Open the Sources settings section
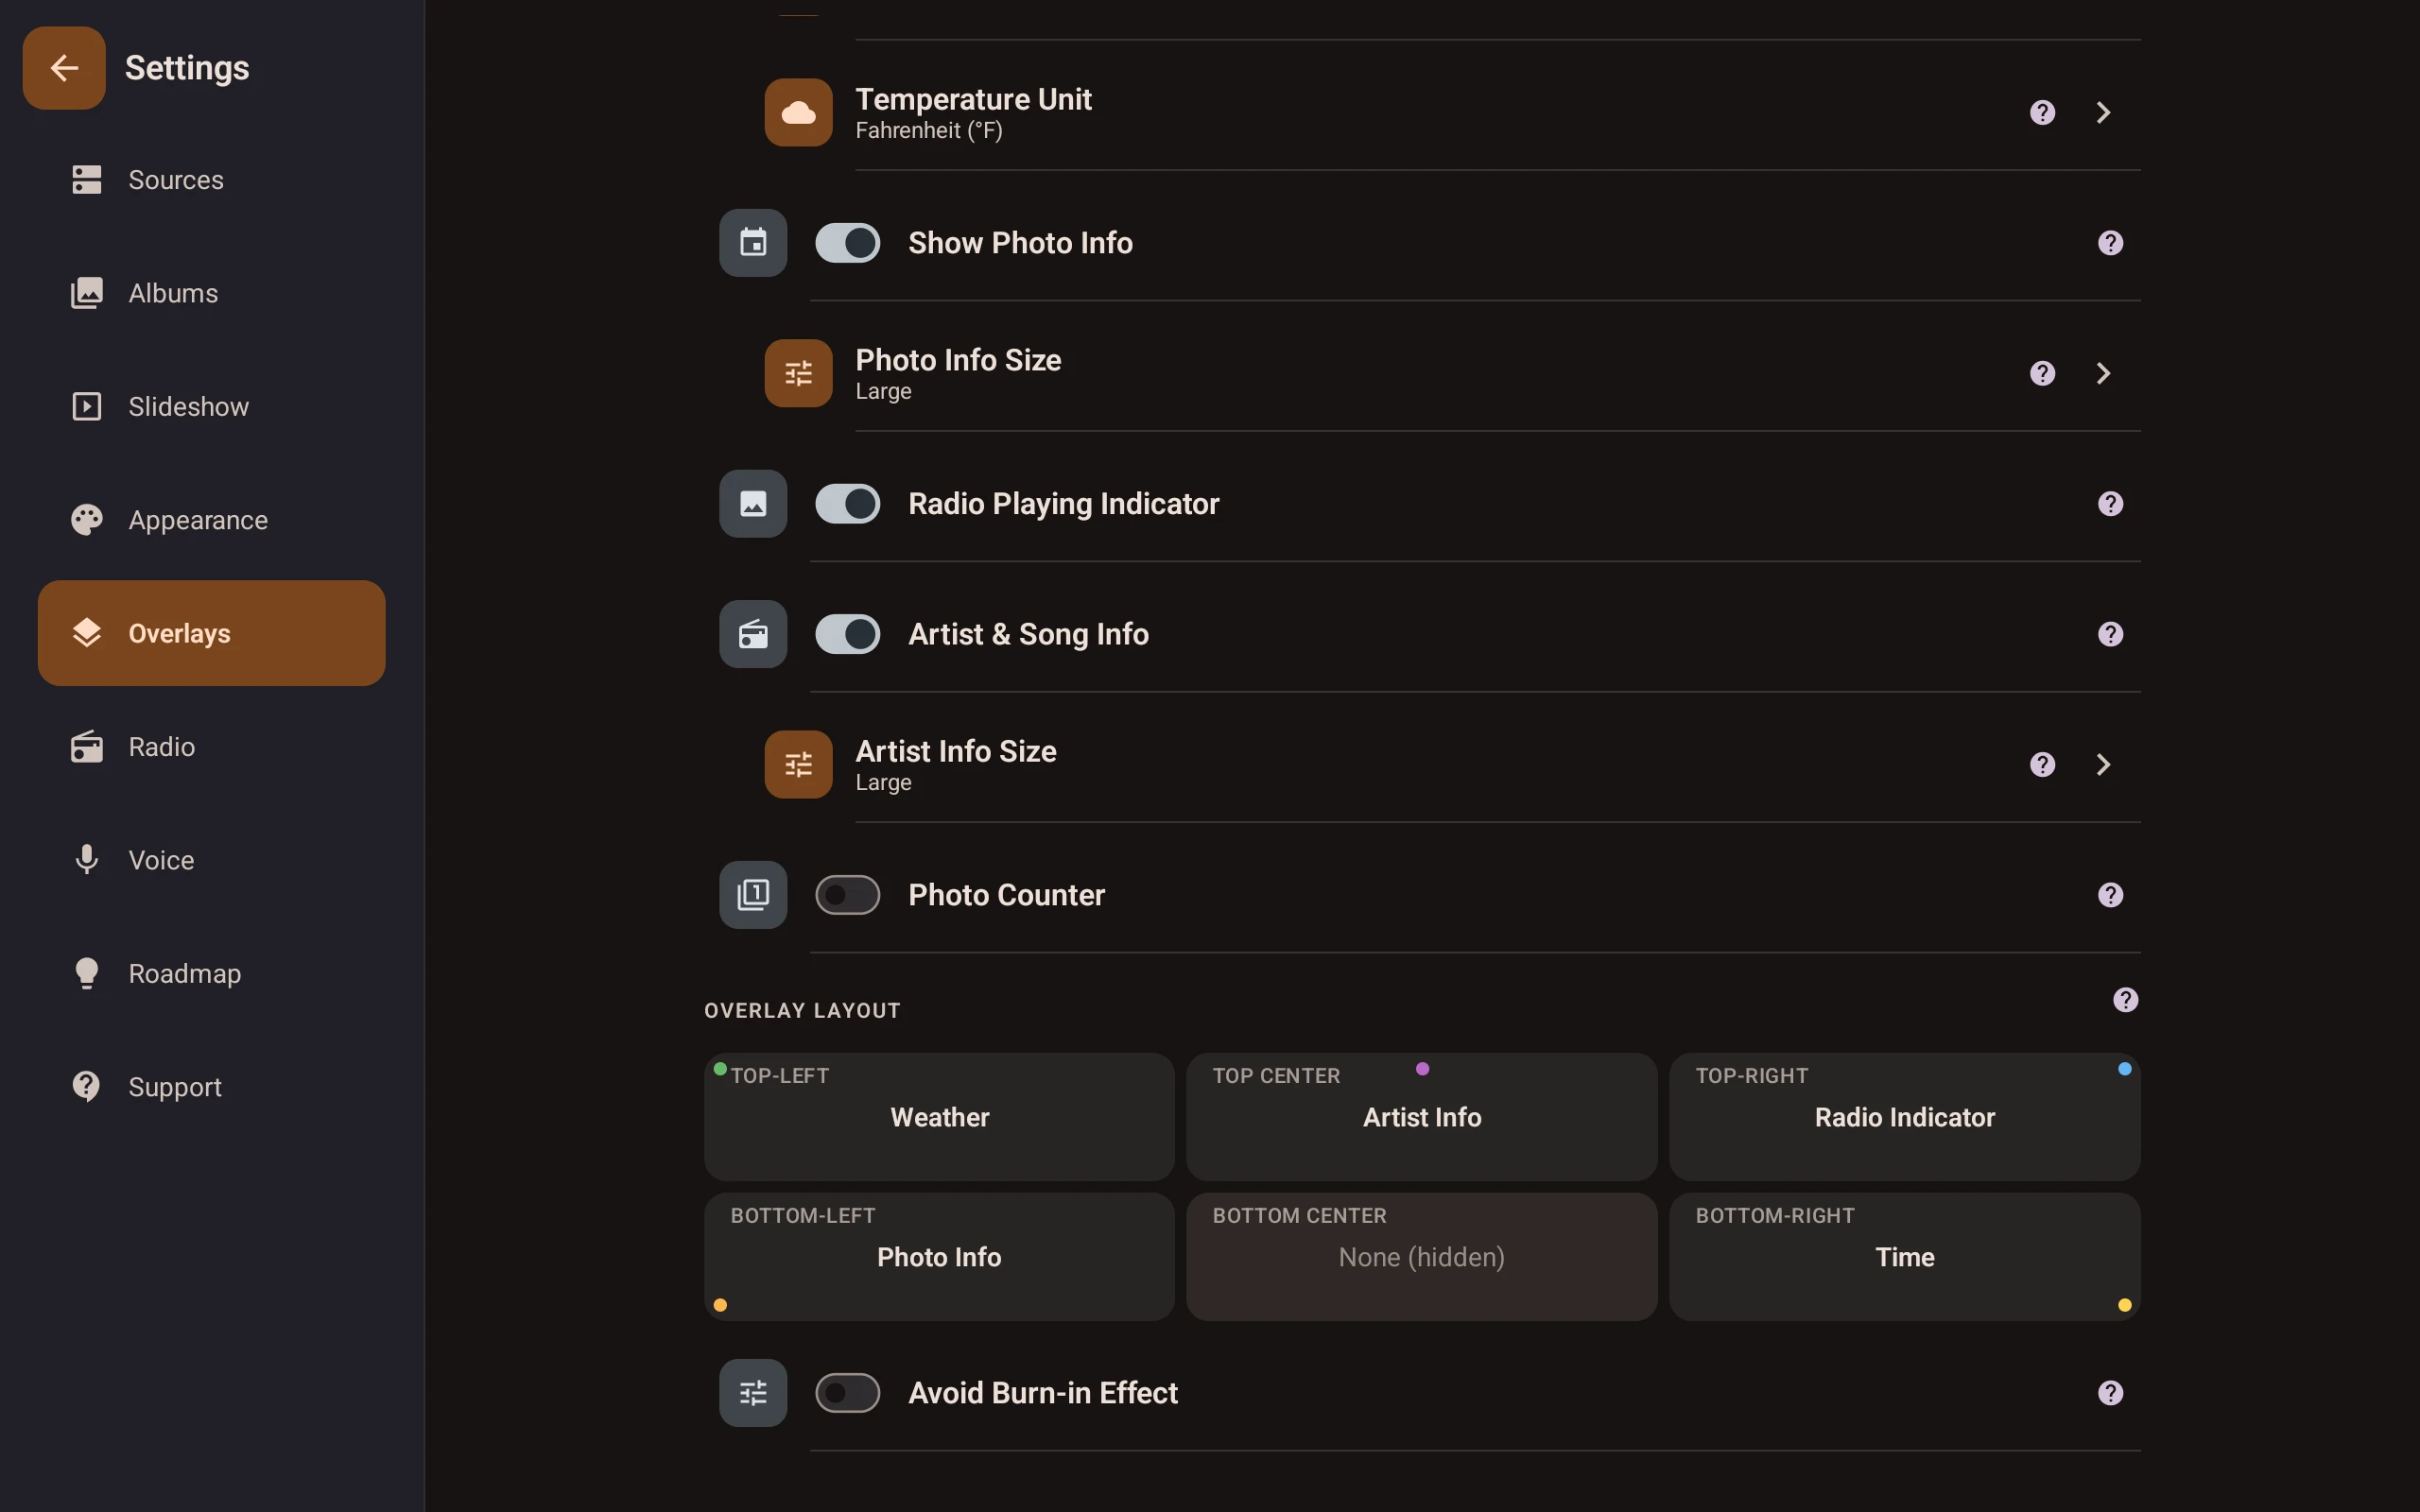 click(x=211, y=180)
